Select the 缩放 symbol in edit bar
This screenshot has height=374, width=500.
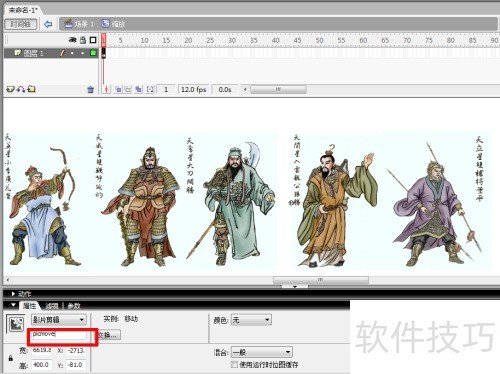(118, 24)
